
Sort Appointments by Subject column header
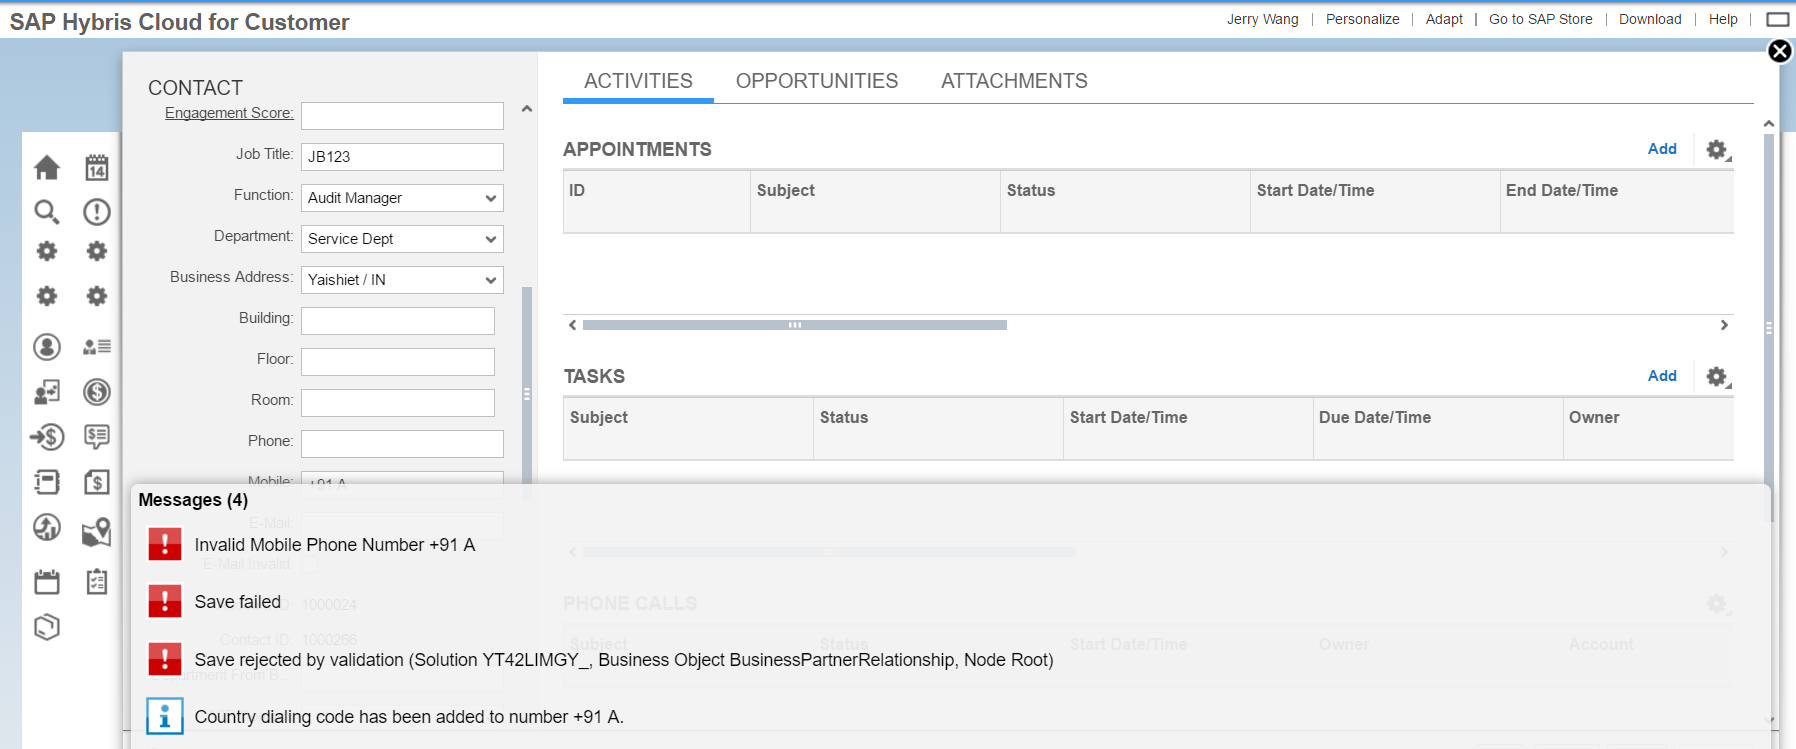pos(875,201)
